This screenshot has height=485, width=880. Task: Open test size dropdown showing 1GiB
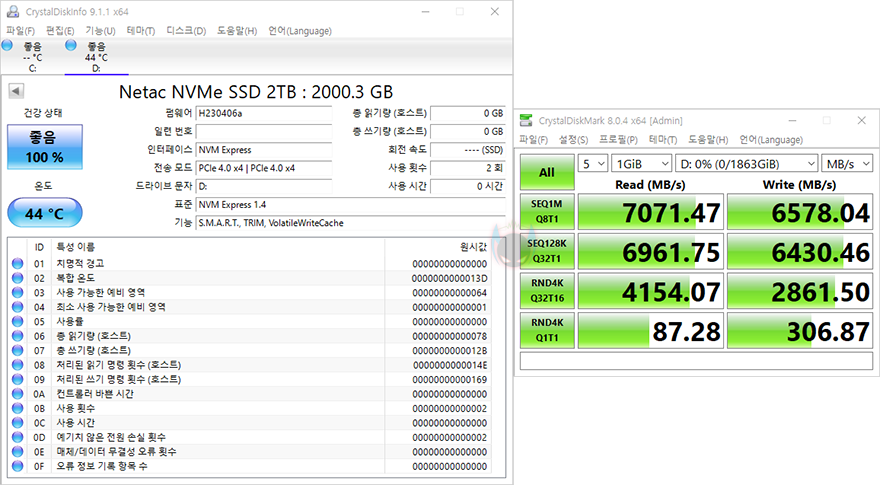641,164
